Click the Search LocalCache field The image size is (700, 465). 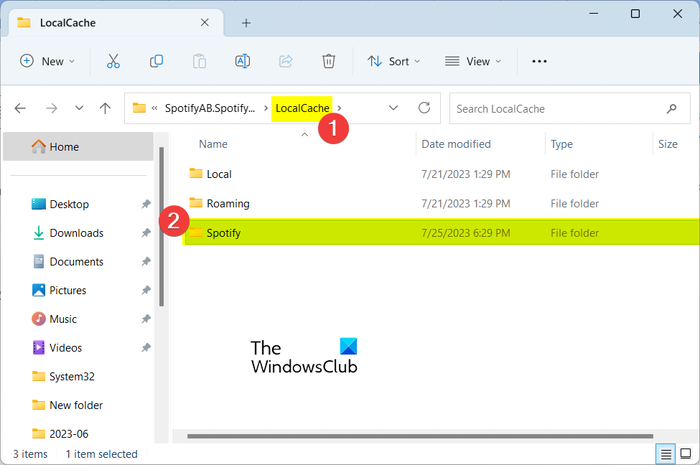click(x=570, y=108)
